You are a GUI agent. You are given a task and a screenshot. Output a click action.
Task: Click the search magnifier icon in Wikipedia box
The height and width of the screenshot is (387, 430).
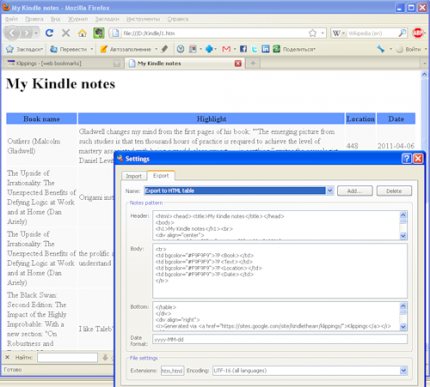402,33
